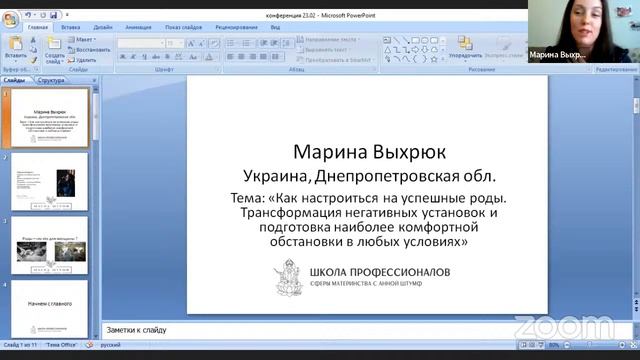Select slide 3 thumbnail with two photos
The image size is (640, 360).
tap(49, 245)
